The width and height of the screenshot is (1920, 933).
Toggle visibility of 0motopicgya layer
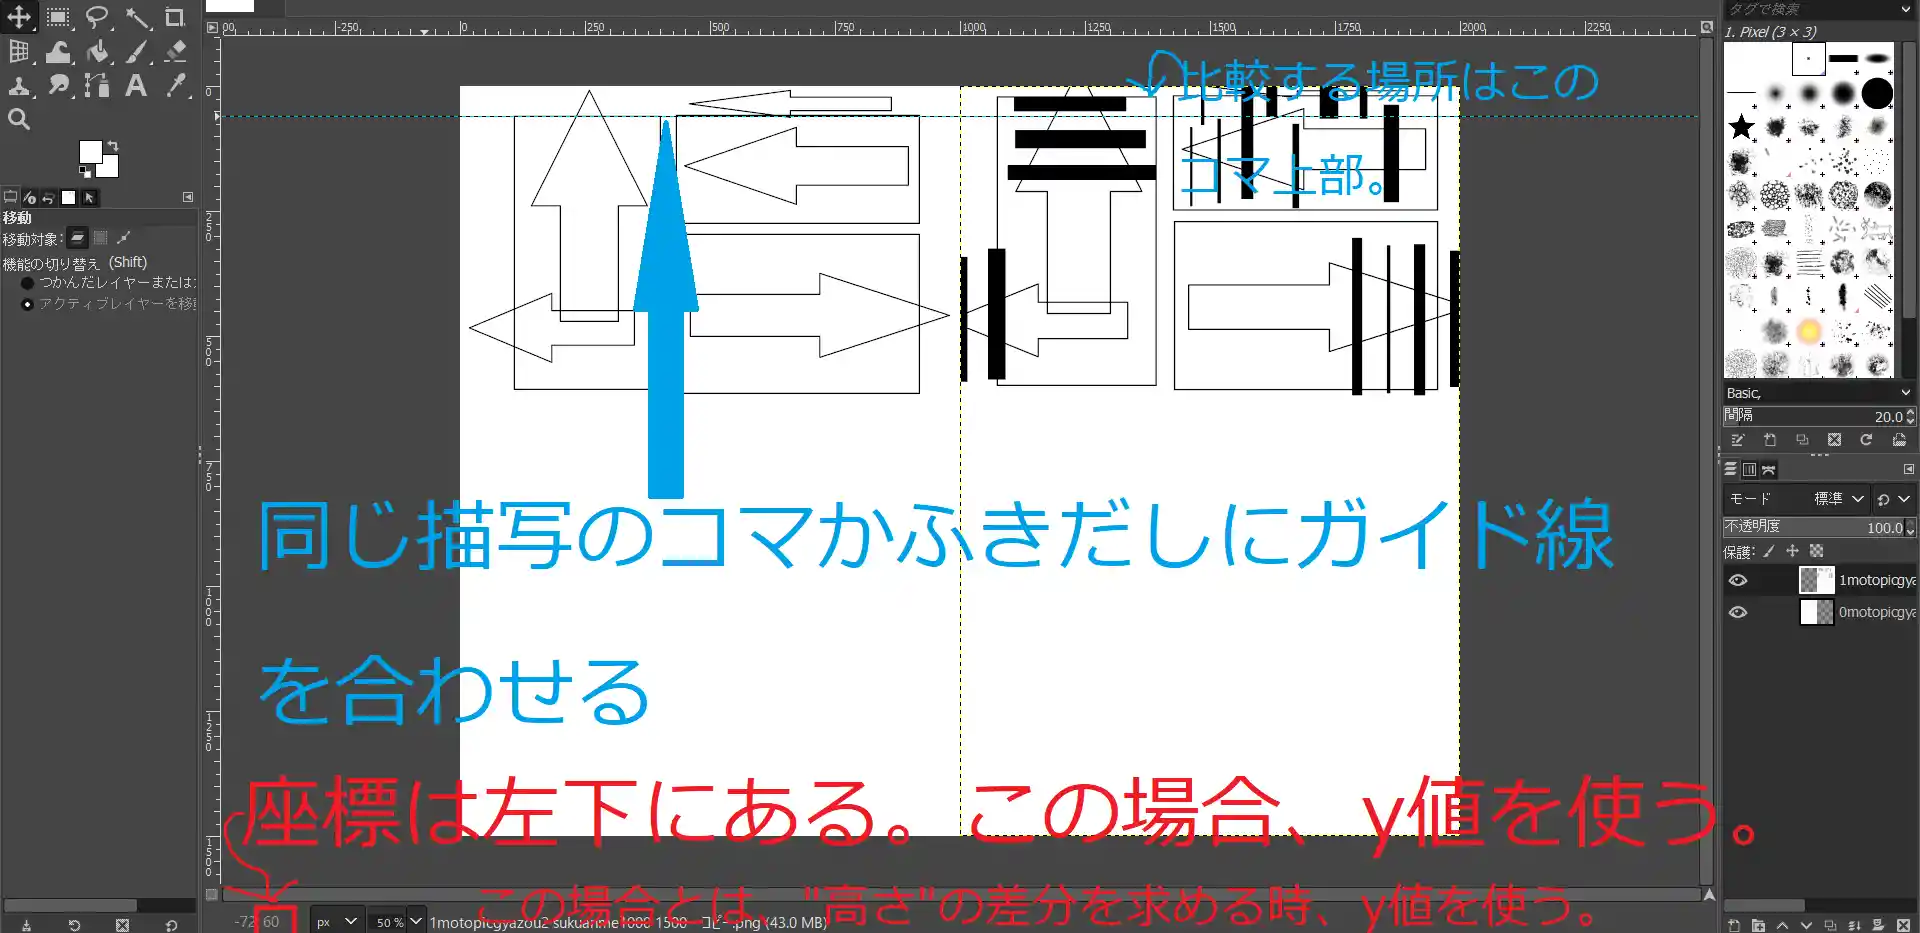1738,612
